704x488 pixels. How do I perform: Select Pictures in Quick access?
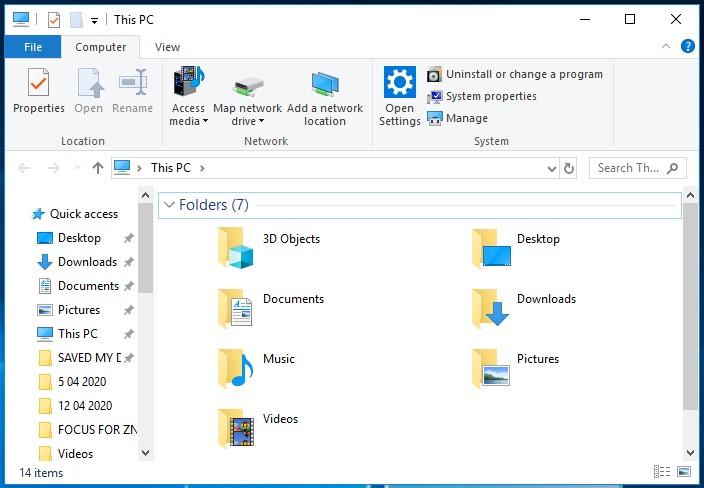click(x=68, y=310)
